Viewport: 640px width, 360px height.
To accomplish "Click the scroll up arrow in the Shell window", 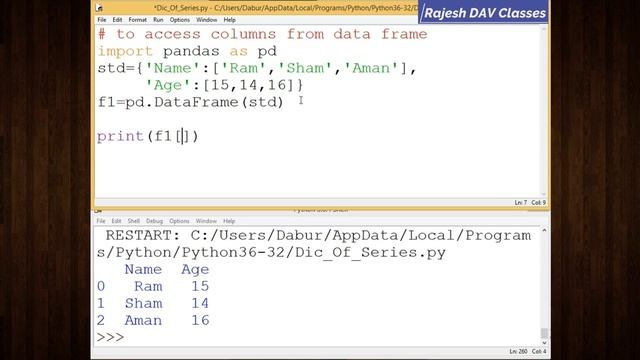I will click(544, 231).
